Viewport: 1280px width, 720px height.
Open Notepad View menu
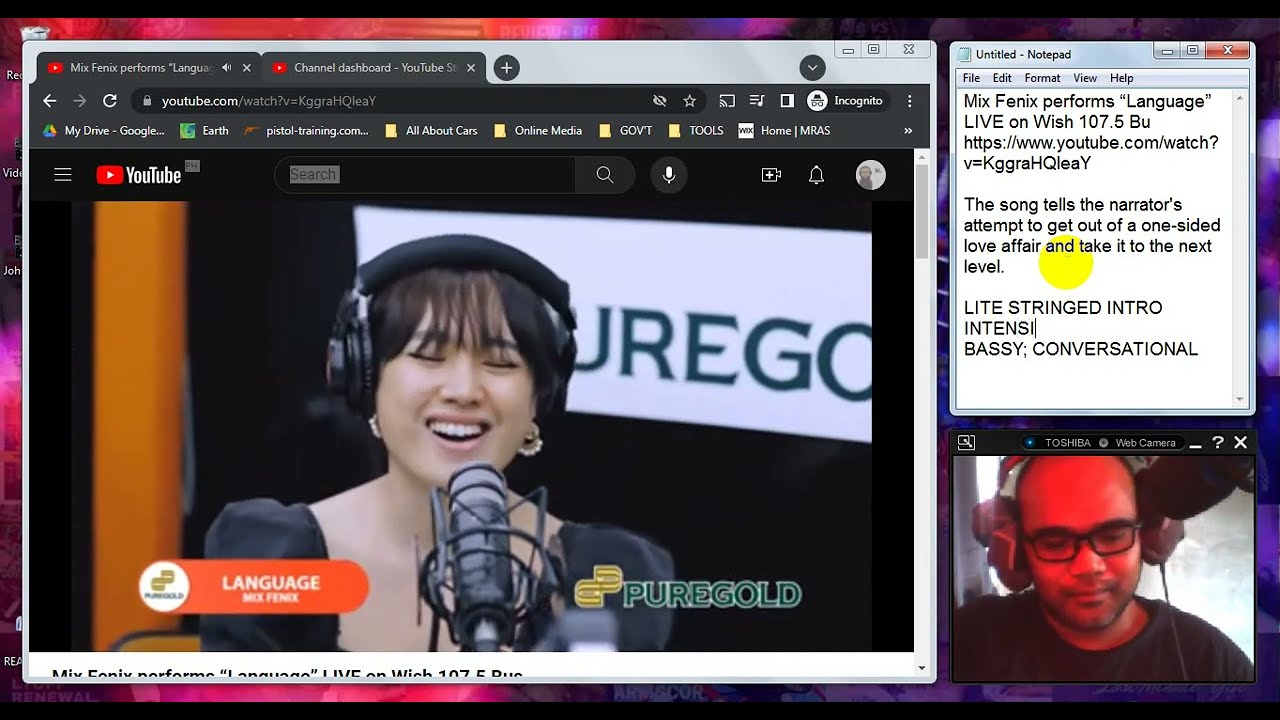pos(1085,78)
